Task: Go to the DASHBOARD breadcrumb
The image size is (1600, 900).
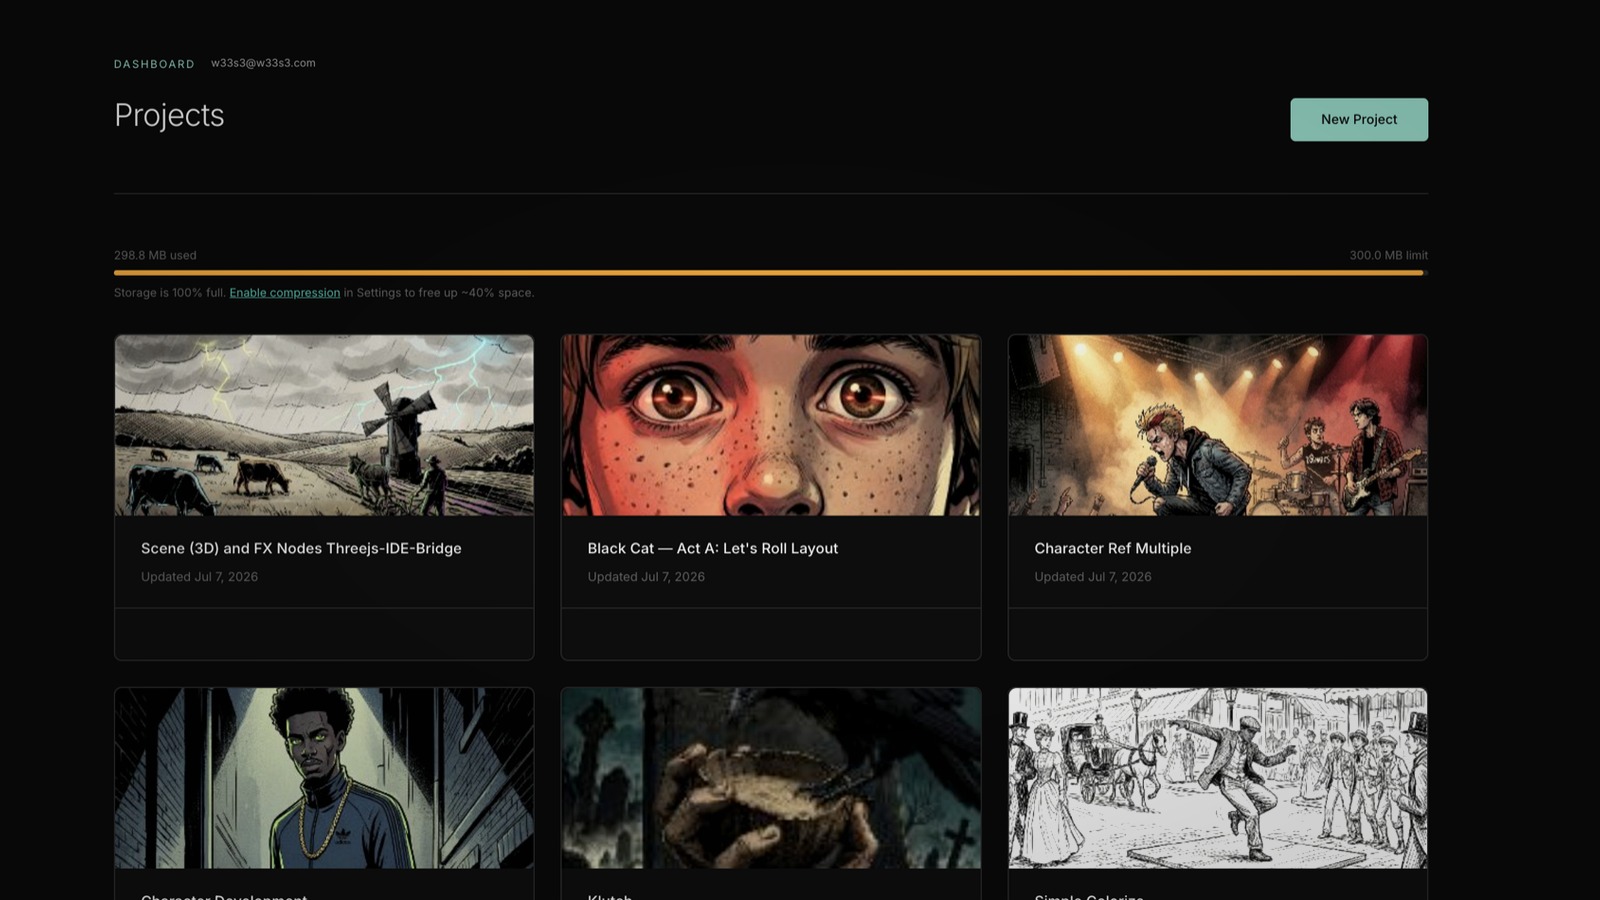Action: pos(154,64)
